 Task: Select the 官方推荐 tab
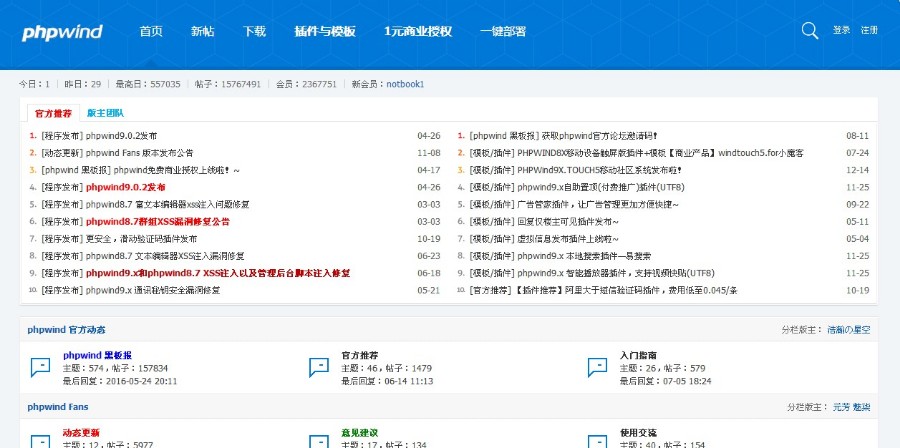click(53, 113)
